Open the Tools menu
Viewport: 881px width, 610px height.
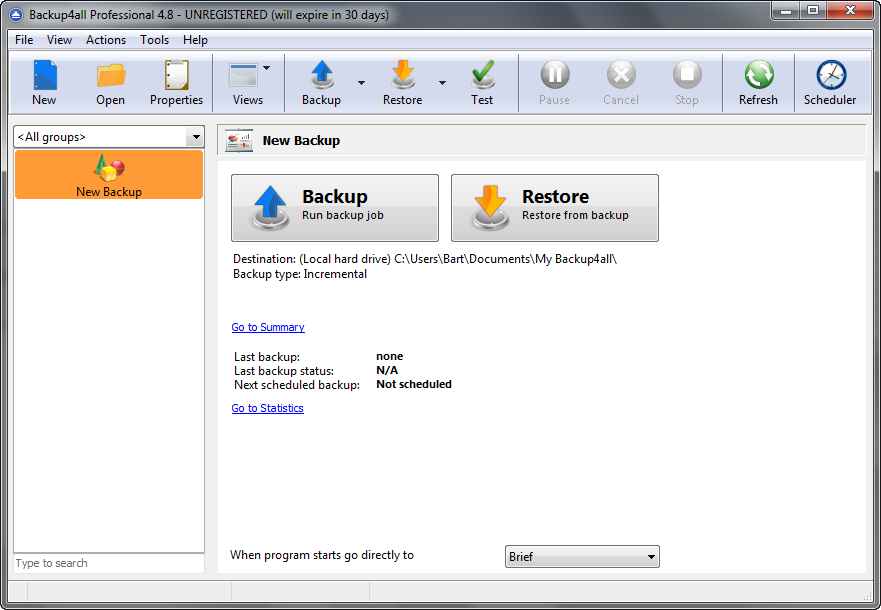[155, 40]
